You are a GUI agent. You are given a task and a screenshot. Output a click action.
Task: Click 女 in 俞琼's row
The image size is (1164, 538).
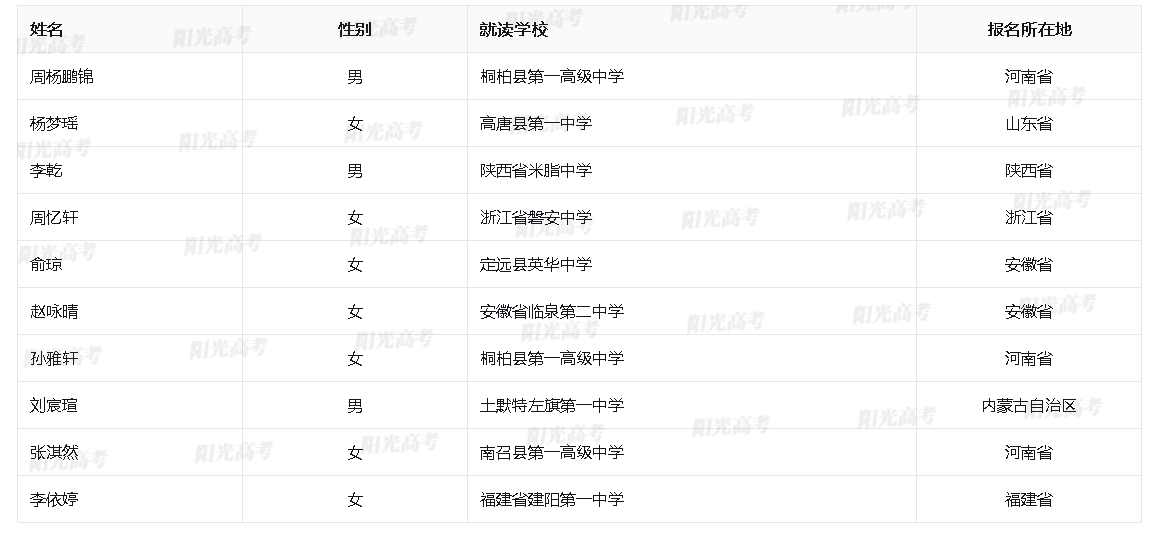tap(355, 265)
